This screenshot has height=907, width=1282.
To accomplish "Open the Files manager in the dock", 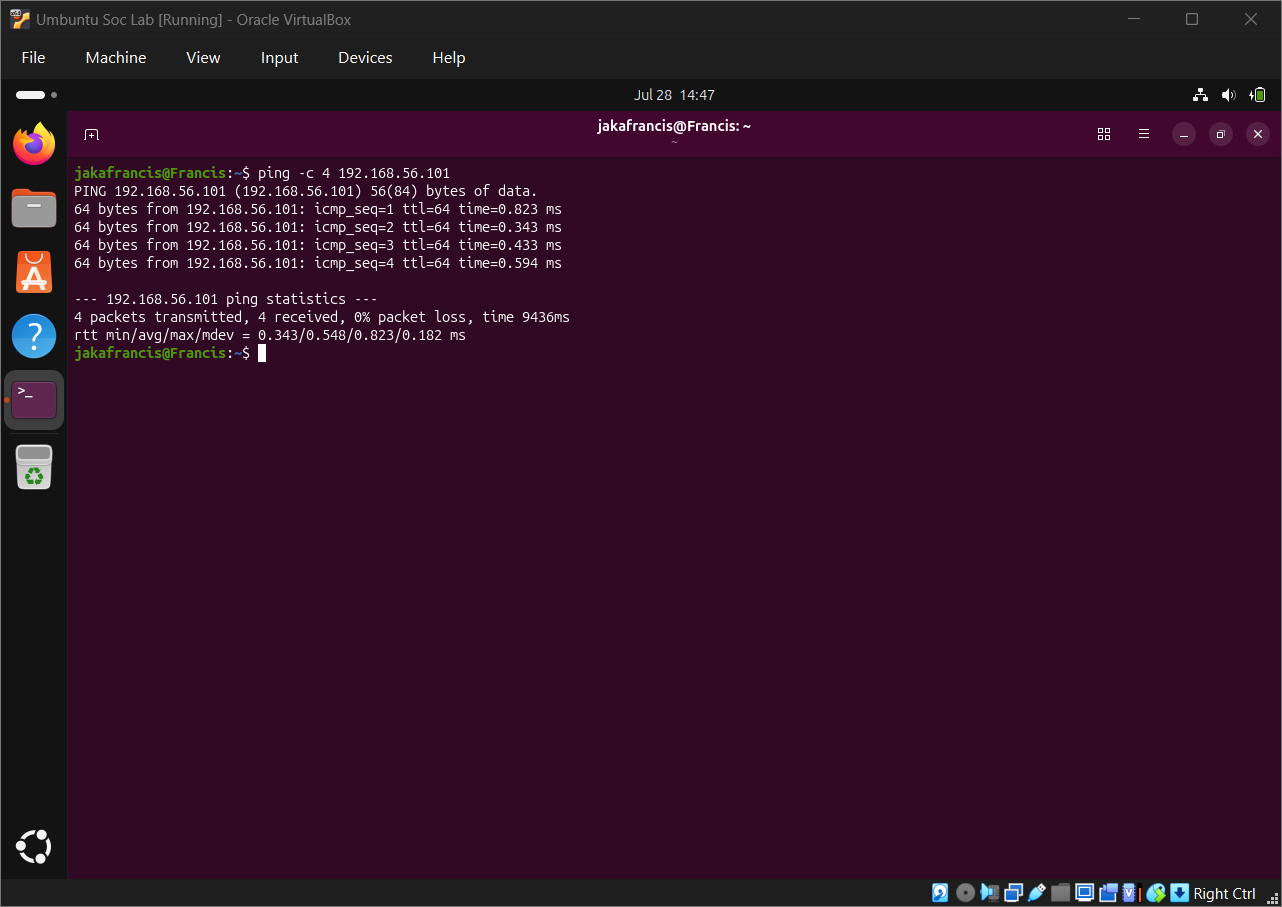I will [34, 208].
